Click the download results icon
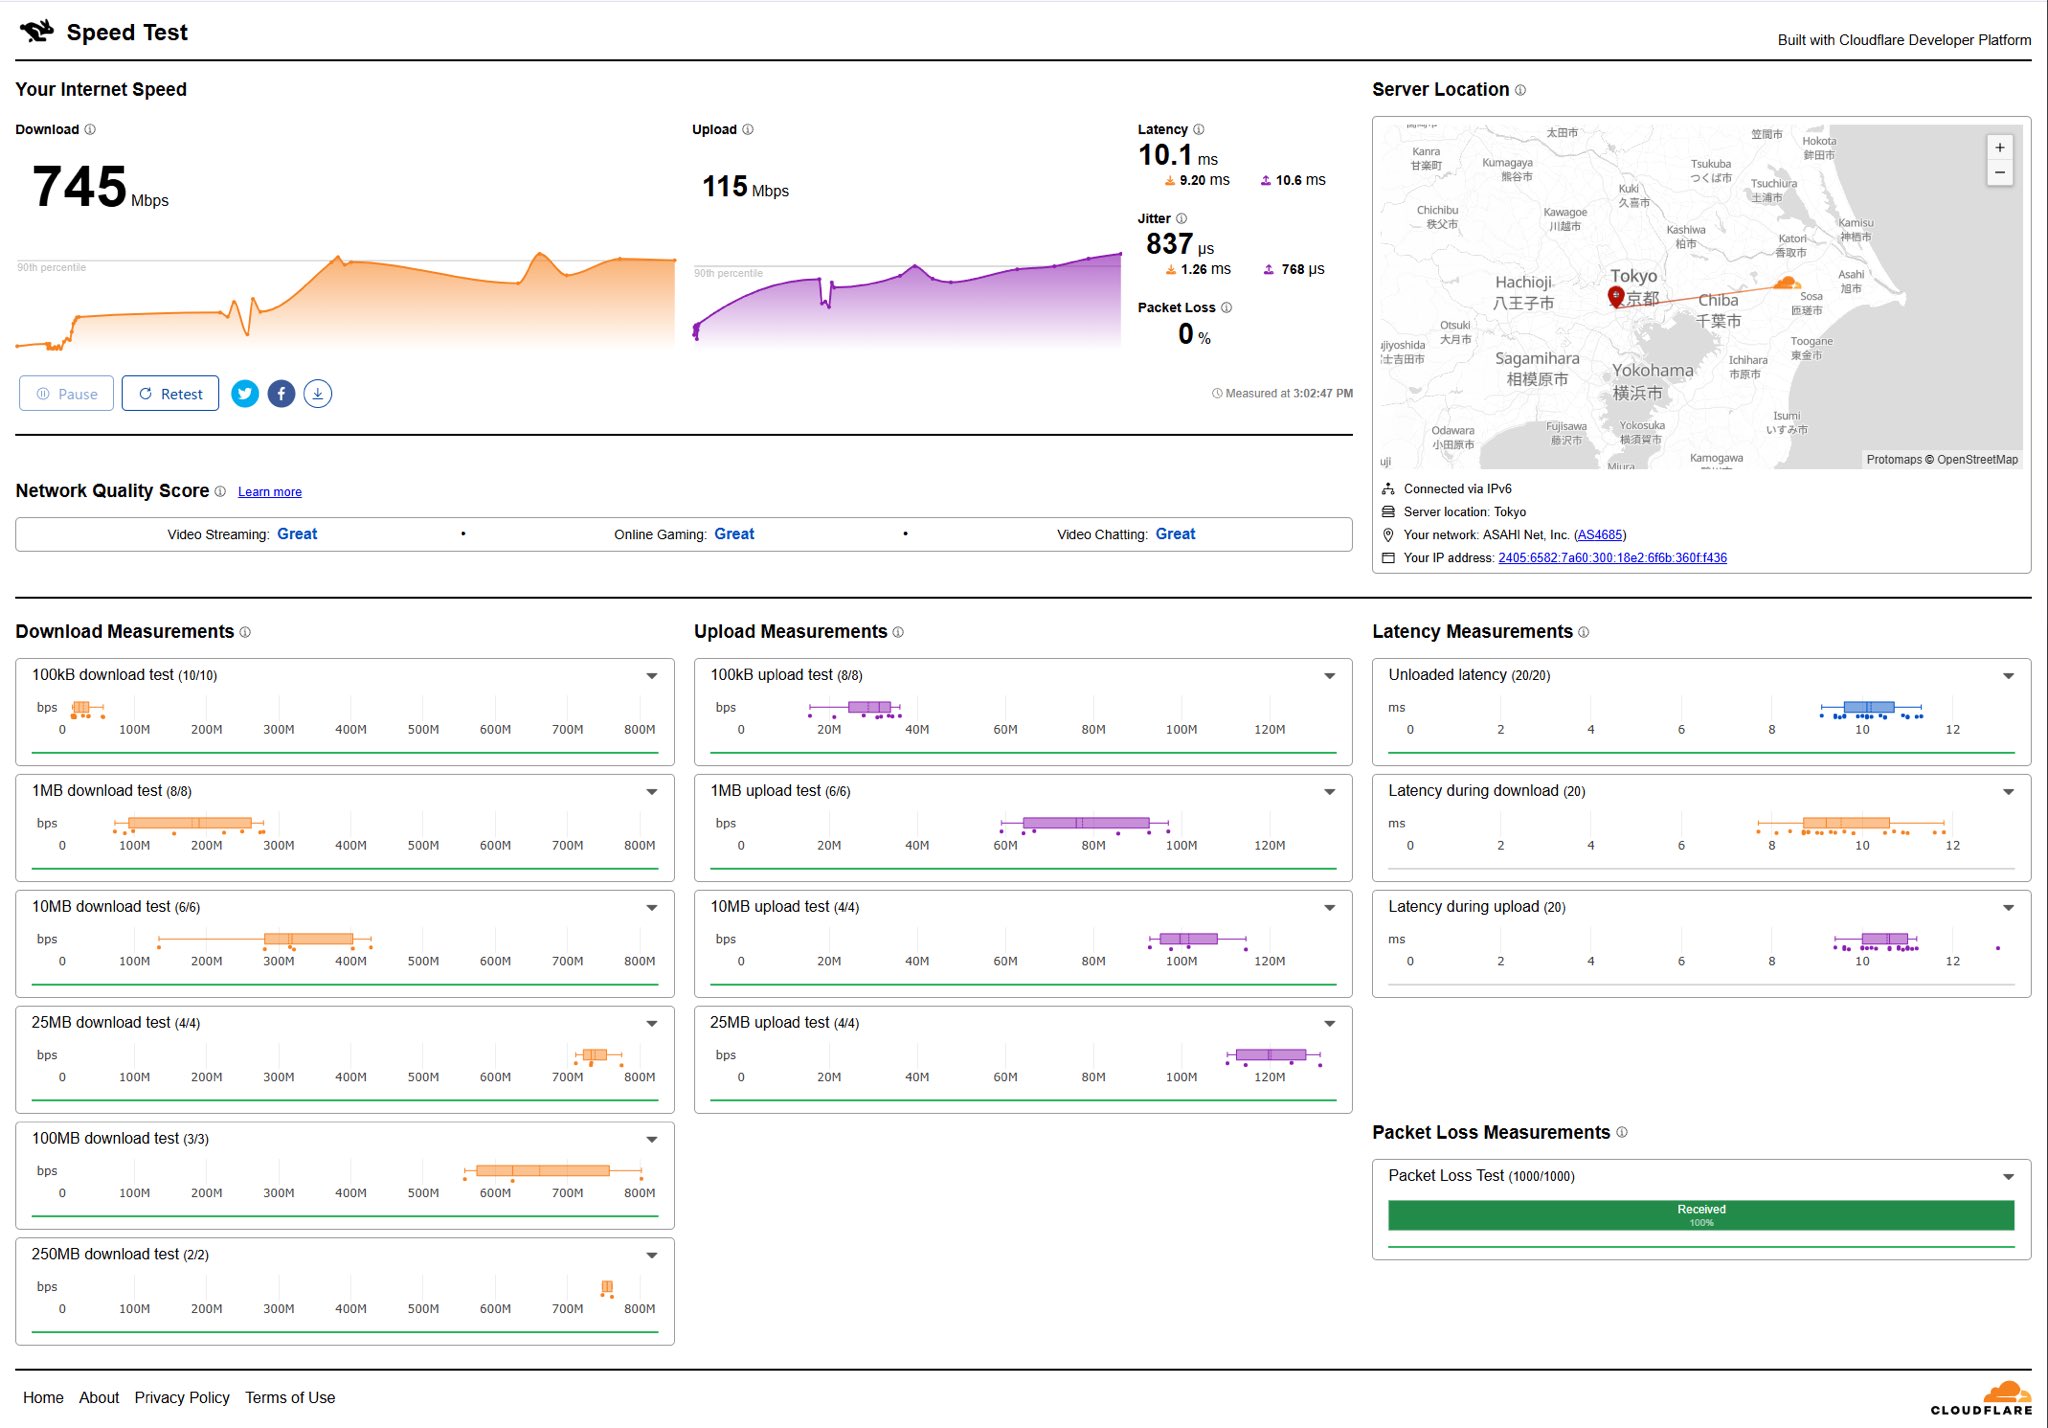This screenshot has height=1428, width=2048. pyautogui.click(x=318, y=394)
